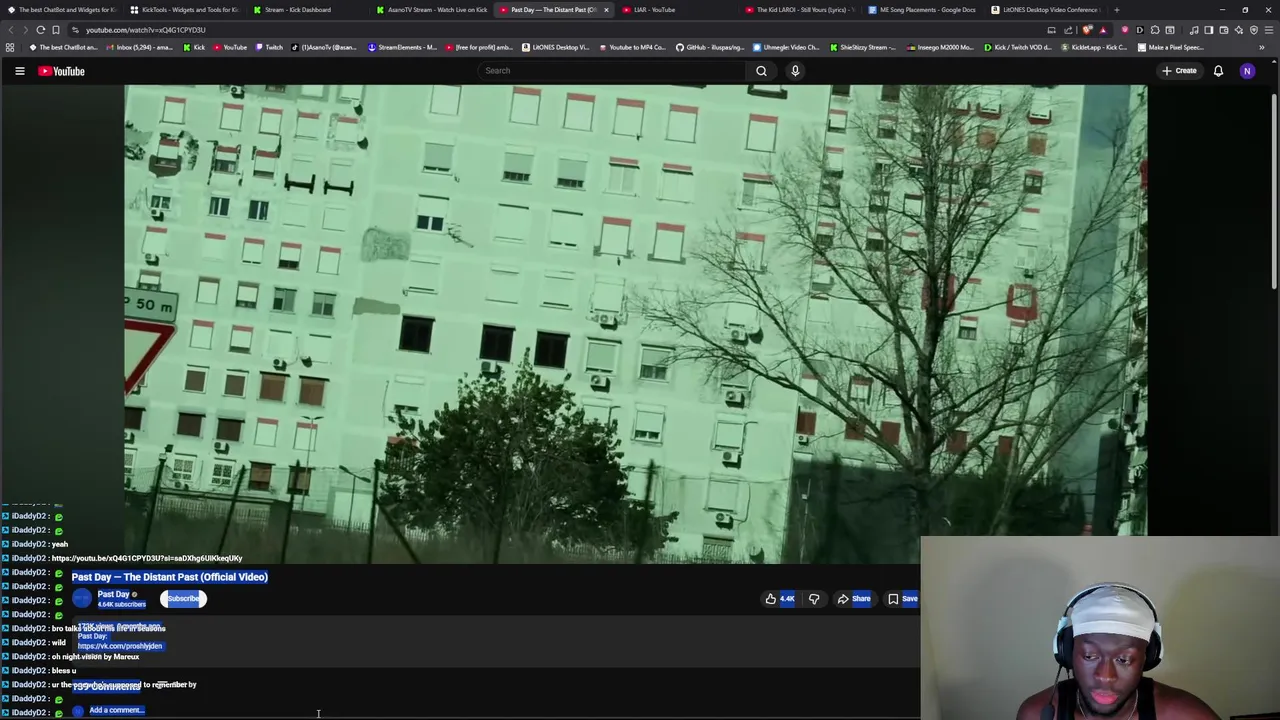This screenshot has height=720, width=1280.
Task: Close the Past Day YouTube tab
Action: click(x=606, y=10)
